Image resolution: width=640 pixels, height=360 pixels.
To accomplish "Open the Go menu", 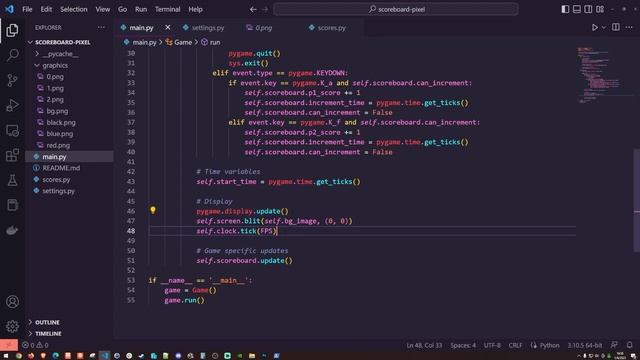I will point(122,9).
